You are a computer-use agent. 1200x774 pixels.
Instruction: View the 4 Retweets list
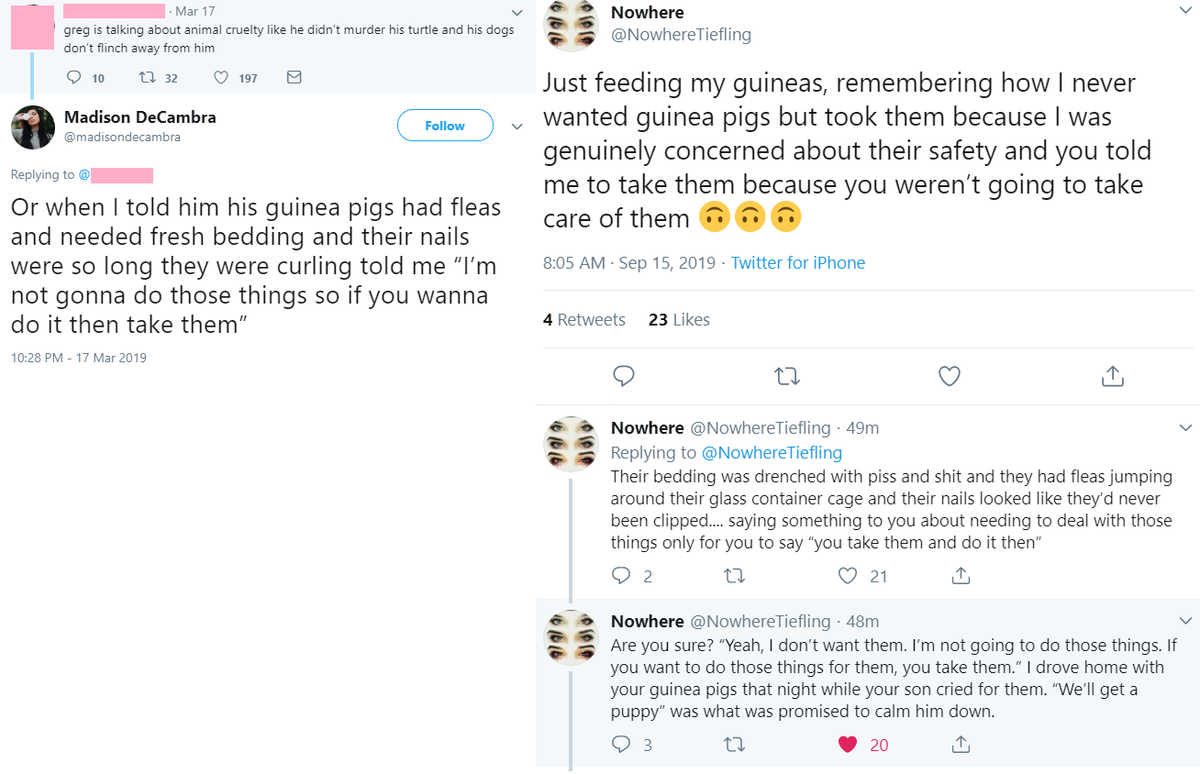click(584, 319)
